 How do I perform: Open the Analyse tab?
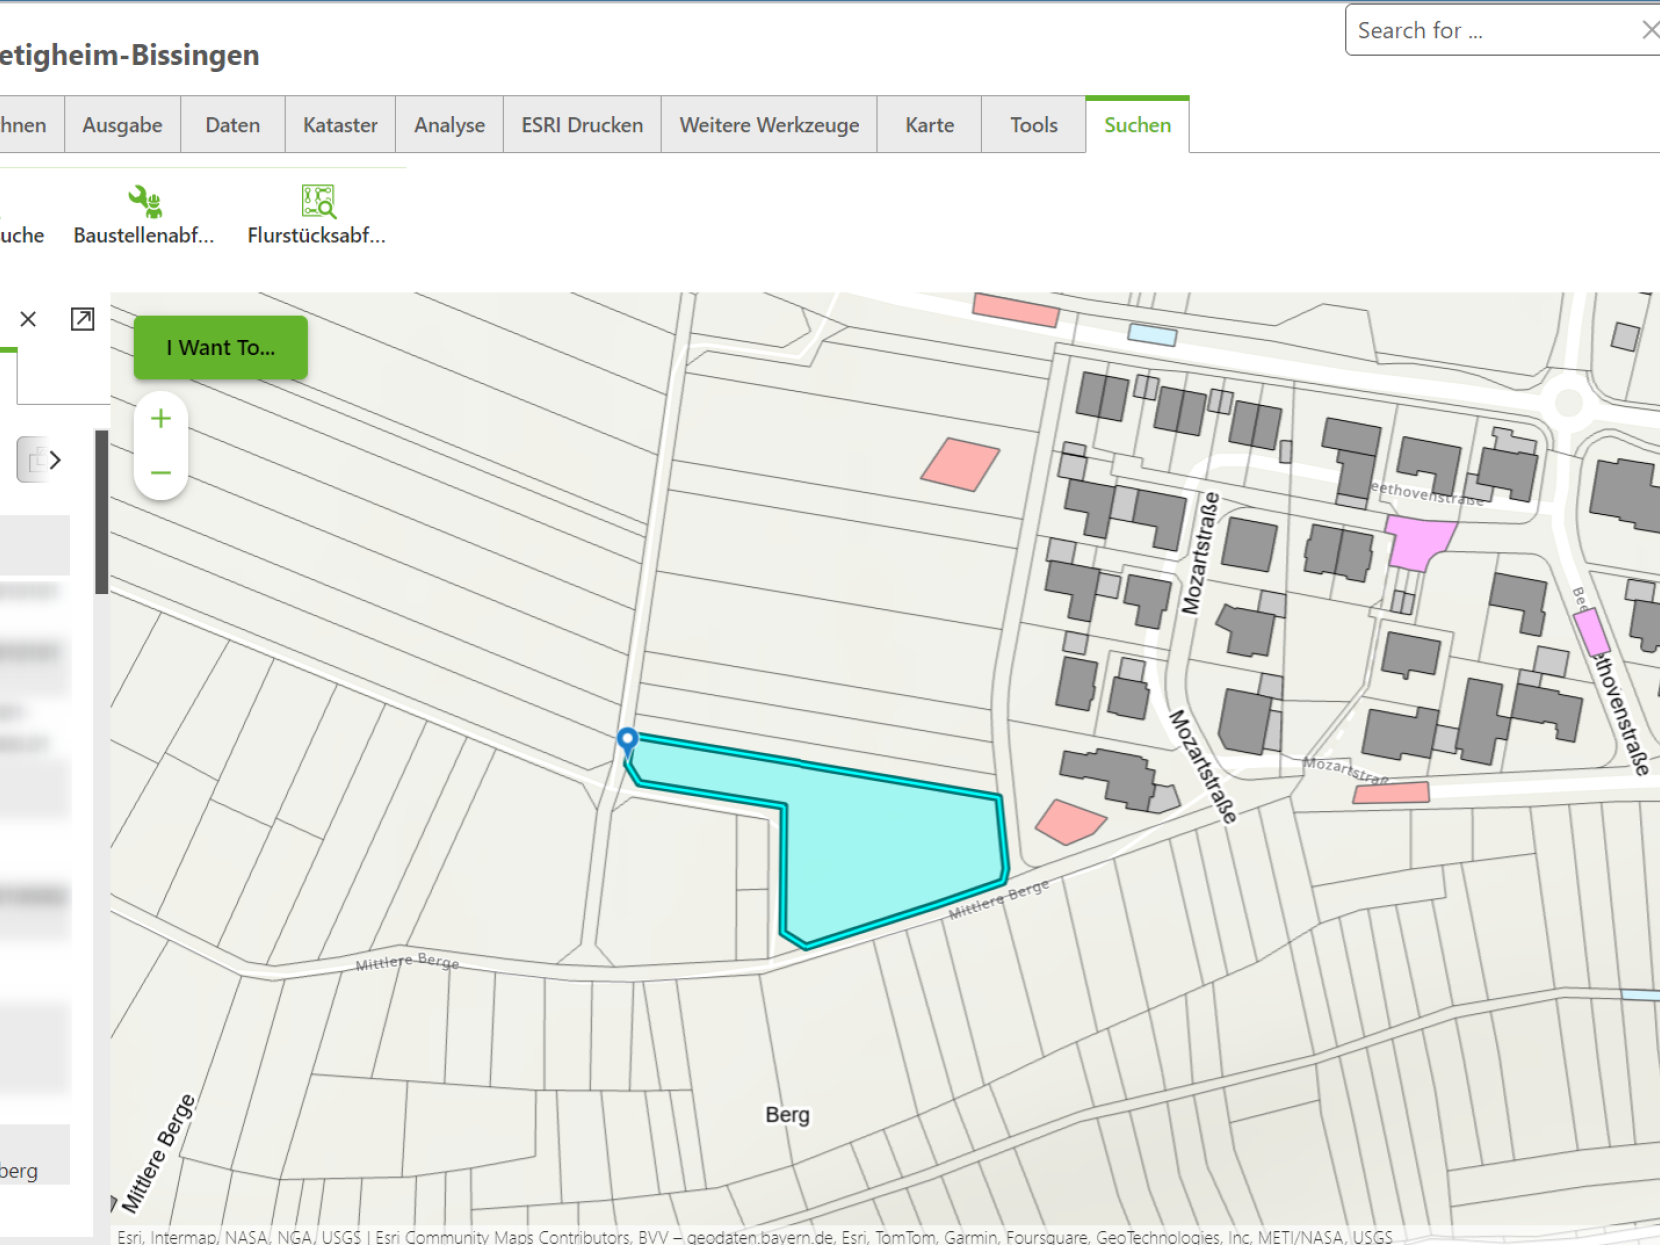click(449, 125)
